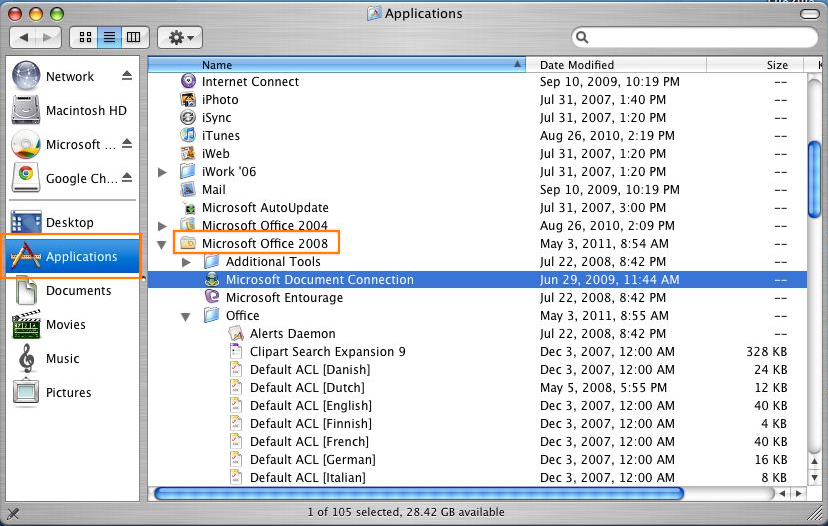
Task: Select Default ACL [Dutch]
Action: [297, 387]
